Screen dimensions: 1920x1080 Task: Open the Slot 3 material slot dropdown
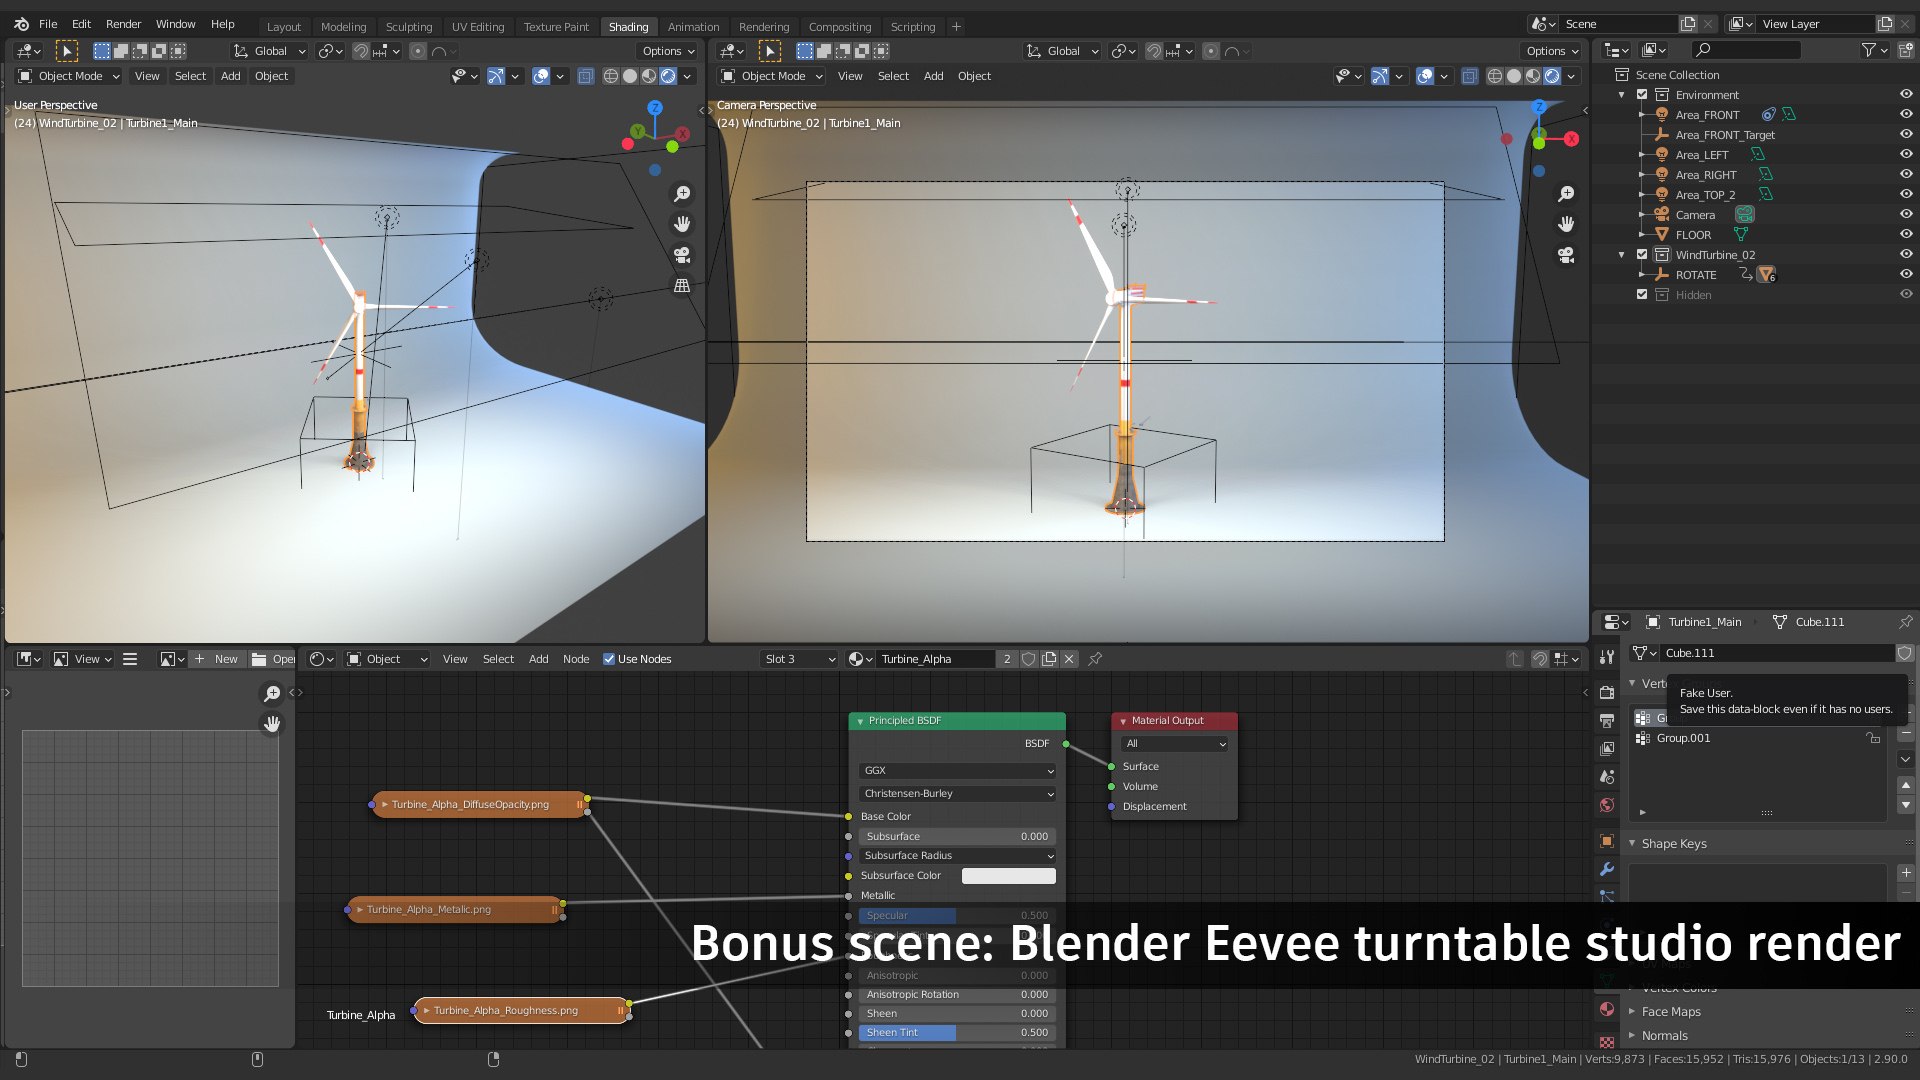(x=798, y=659)
